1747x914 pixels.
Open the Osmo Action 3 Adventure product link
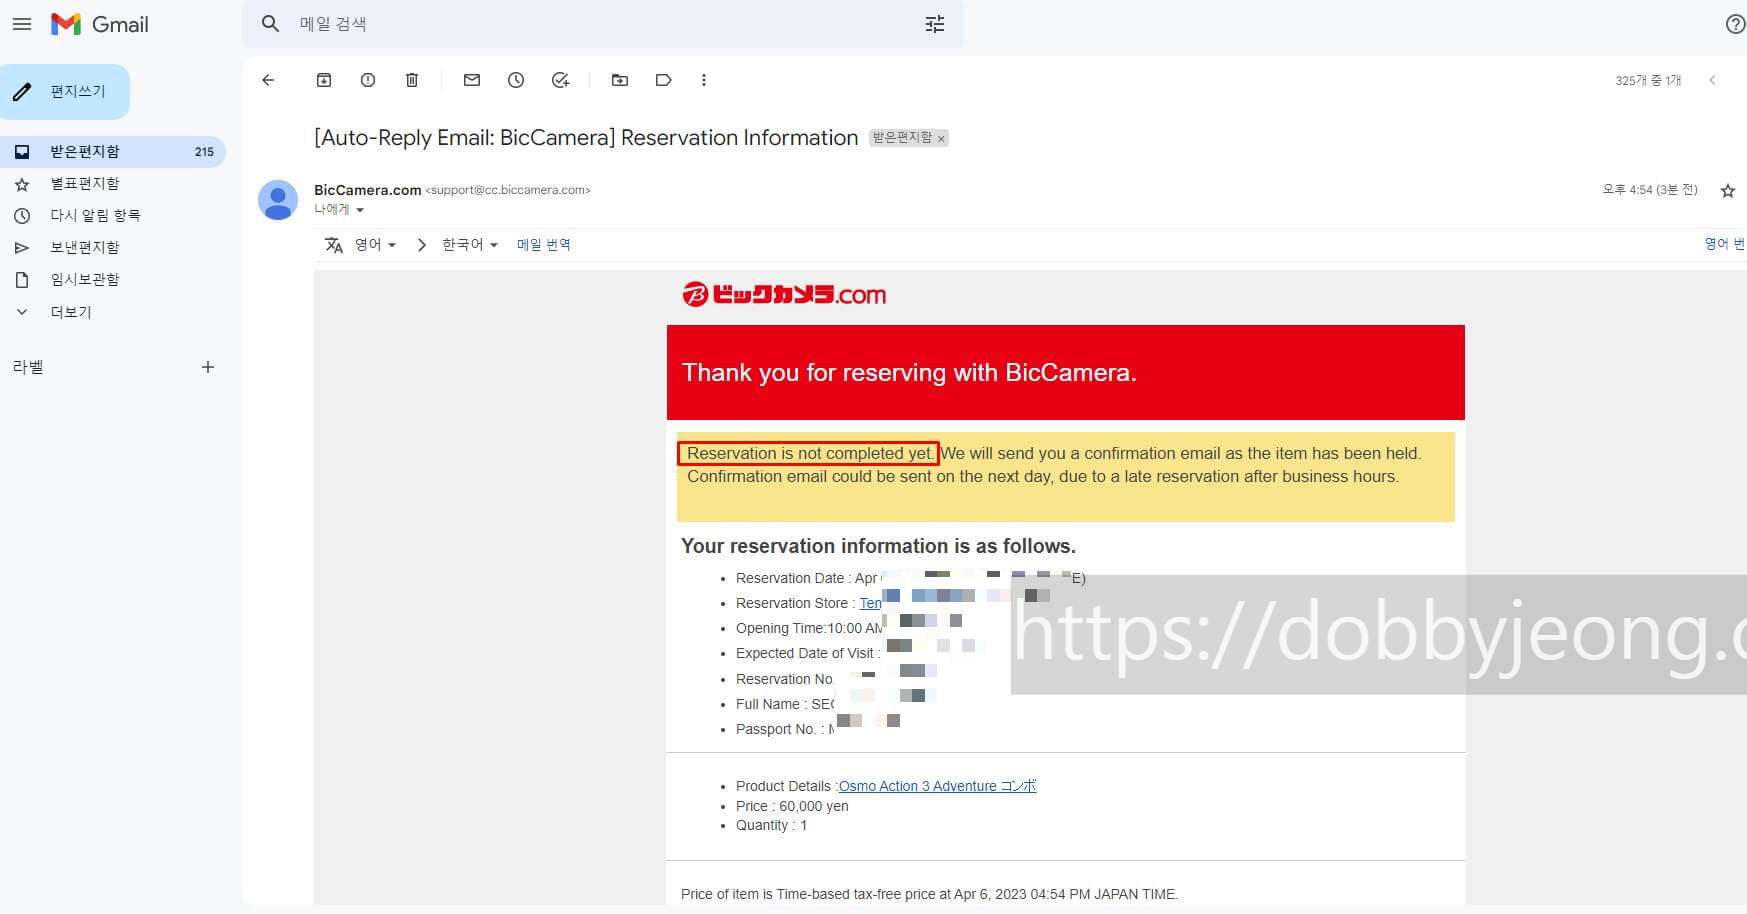(x=937, y=786)
